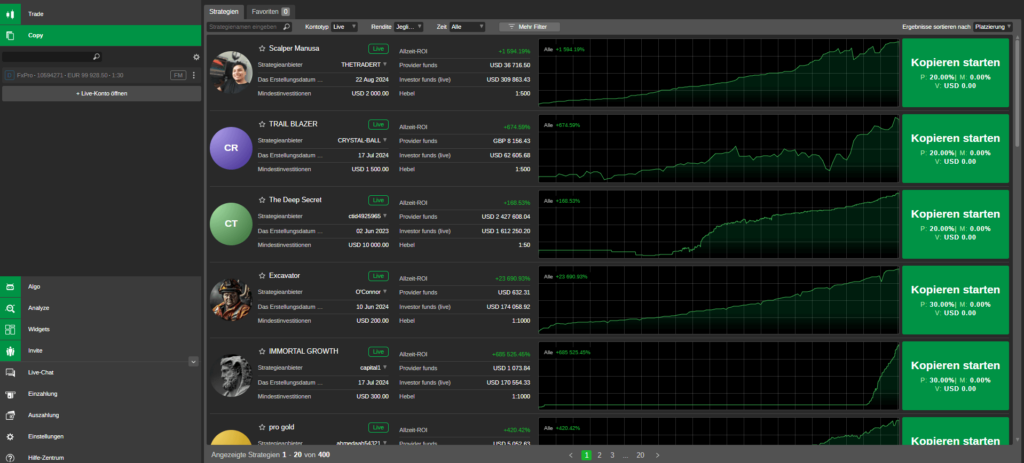Go to results page 2

[600, 455]
